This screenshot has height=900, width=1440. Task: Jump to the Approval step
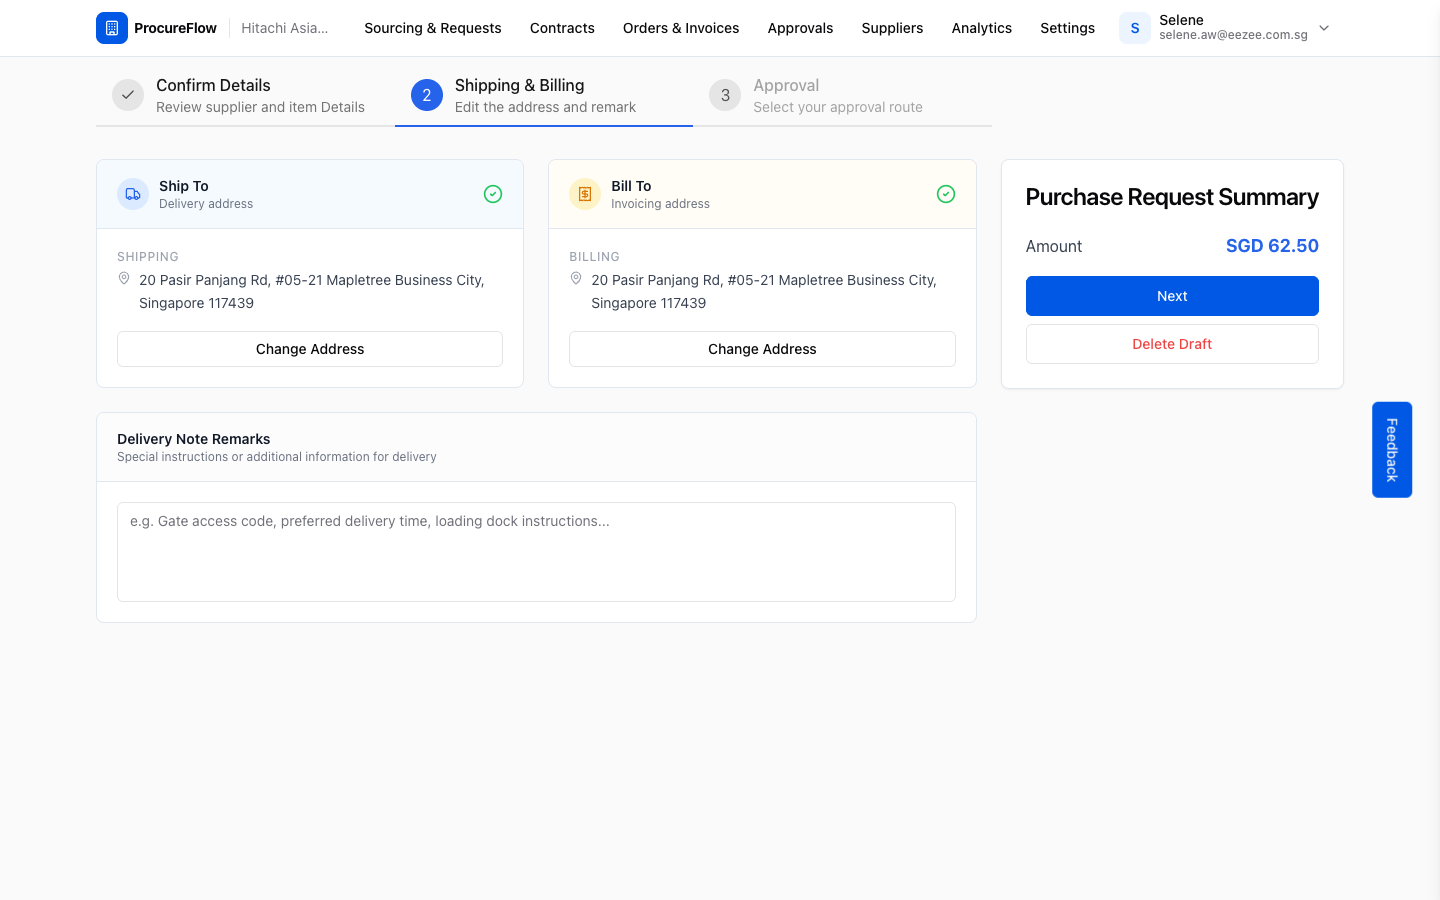(x=842, y=96)
